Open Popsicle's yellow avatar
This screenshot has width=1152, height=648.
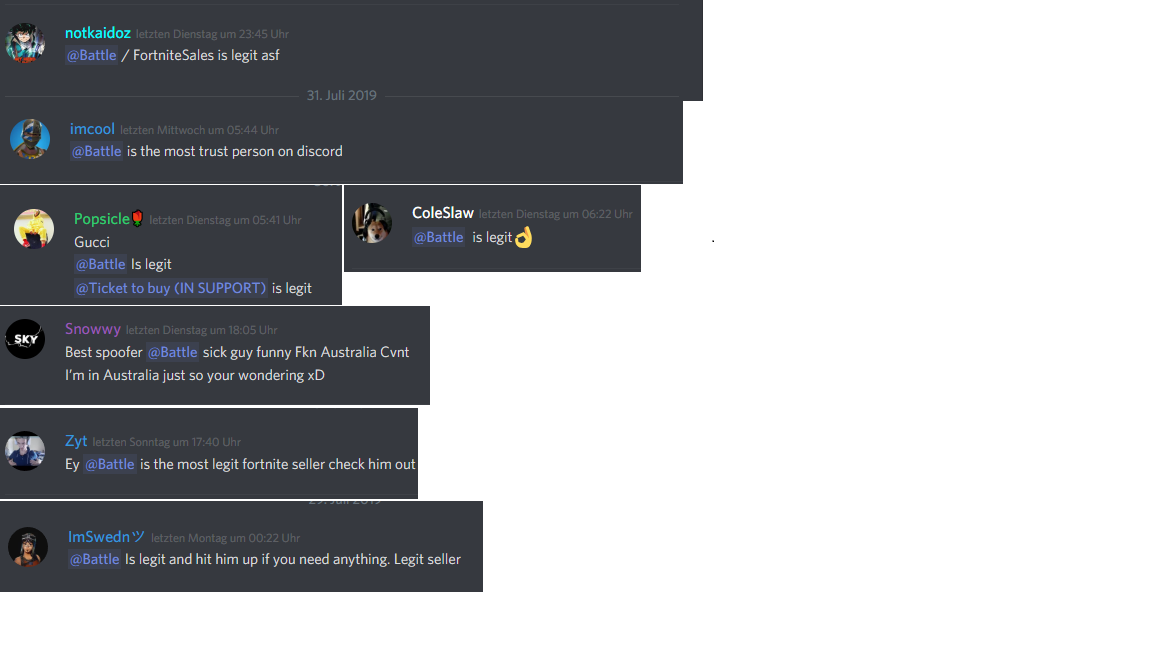[34, 228]
